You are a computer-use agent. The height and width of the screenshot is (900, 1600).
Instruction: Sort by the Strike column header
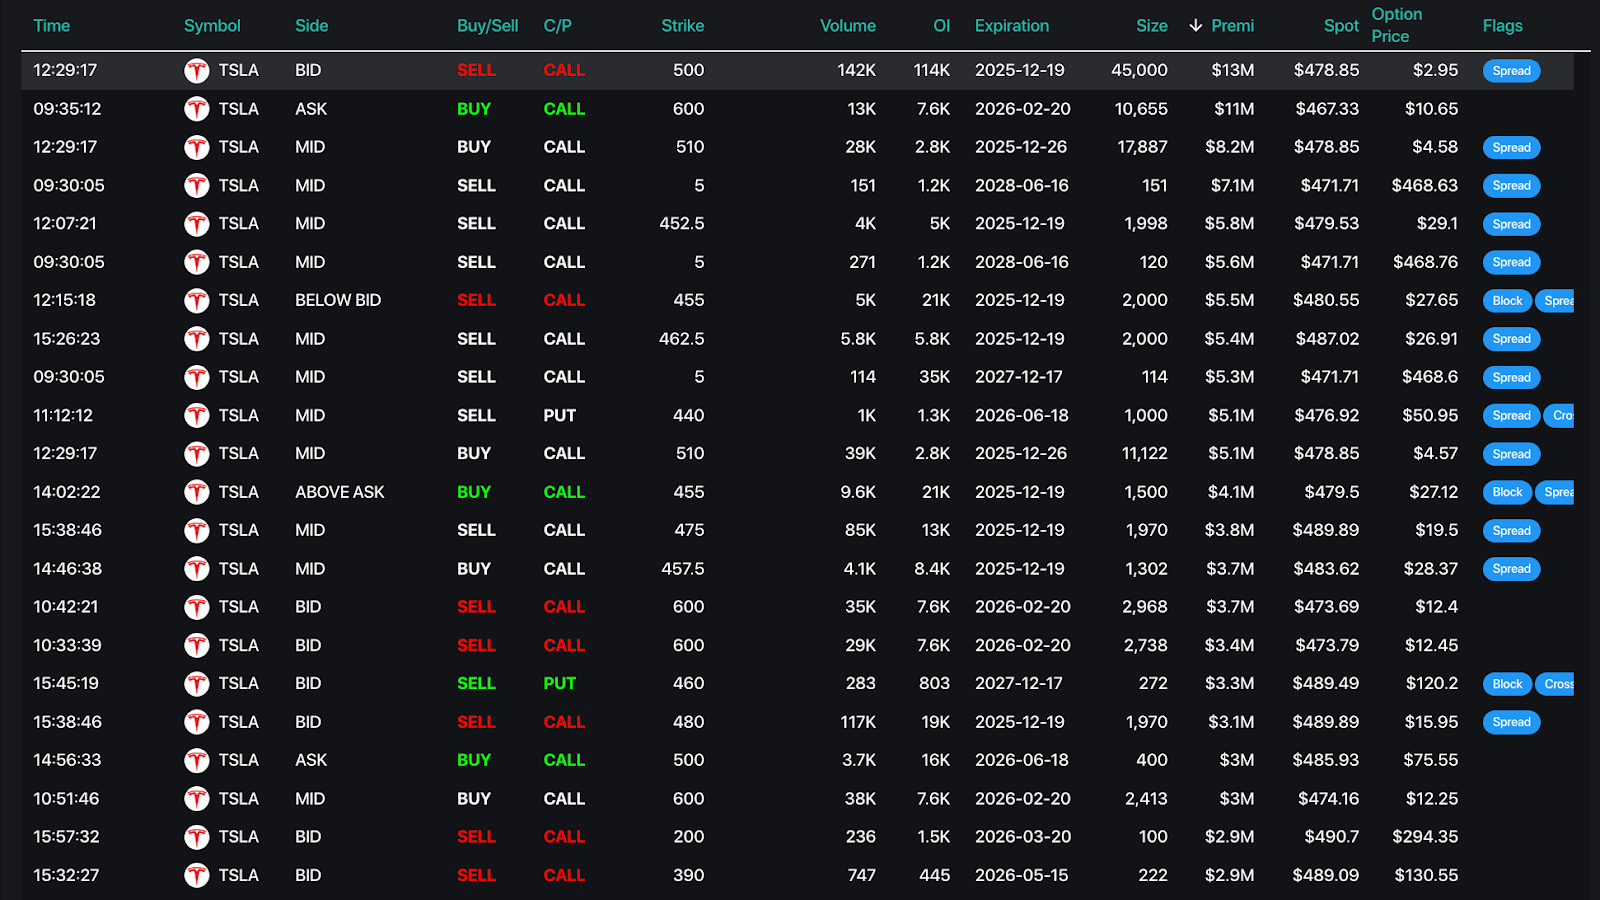(x=682, y=26)
